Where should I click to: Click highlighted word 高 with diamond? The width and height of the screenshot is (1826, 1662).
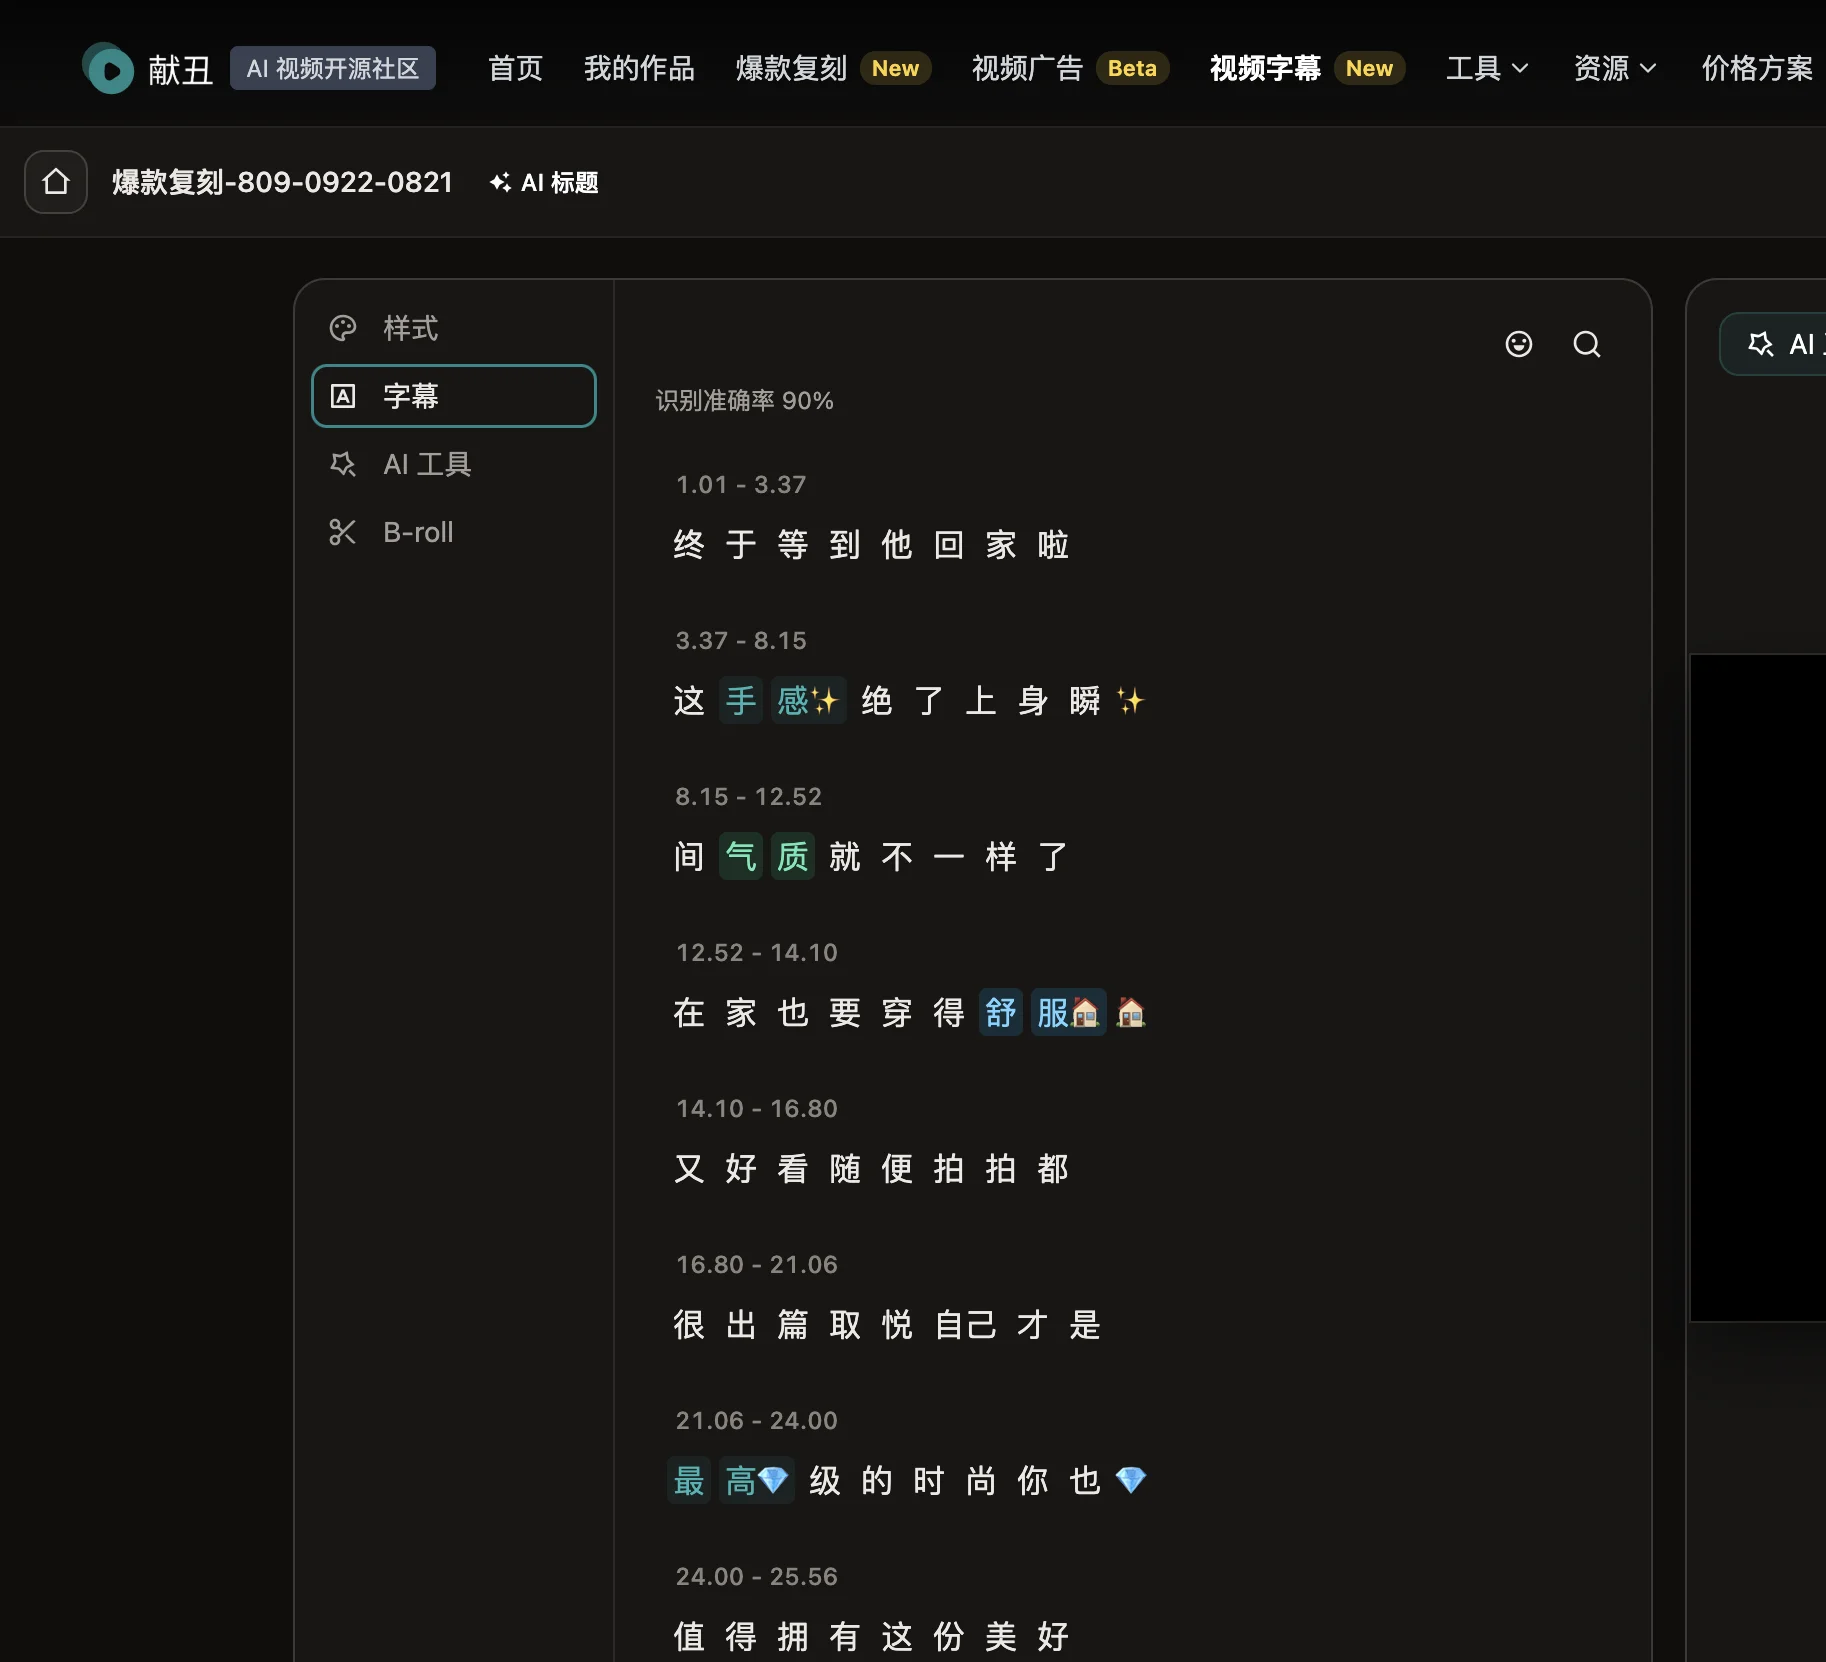pyautogui.click(x=756, y=1480)
